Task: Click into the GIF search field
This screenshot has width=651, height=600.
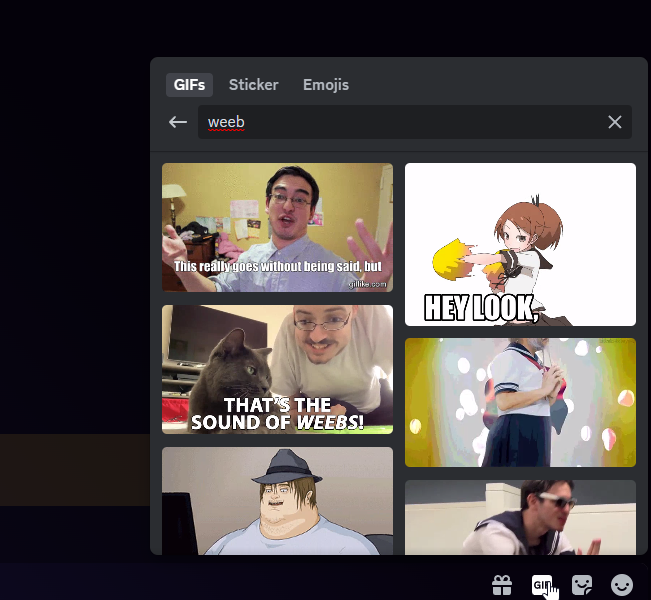Action: pyautogui.click(x=400, y=122)
